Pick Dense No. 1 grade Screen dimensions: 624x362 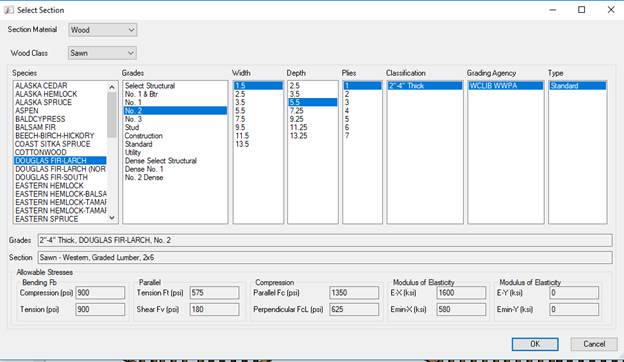(x=144, y=169)
